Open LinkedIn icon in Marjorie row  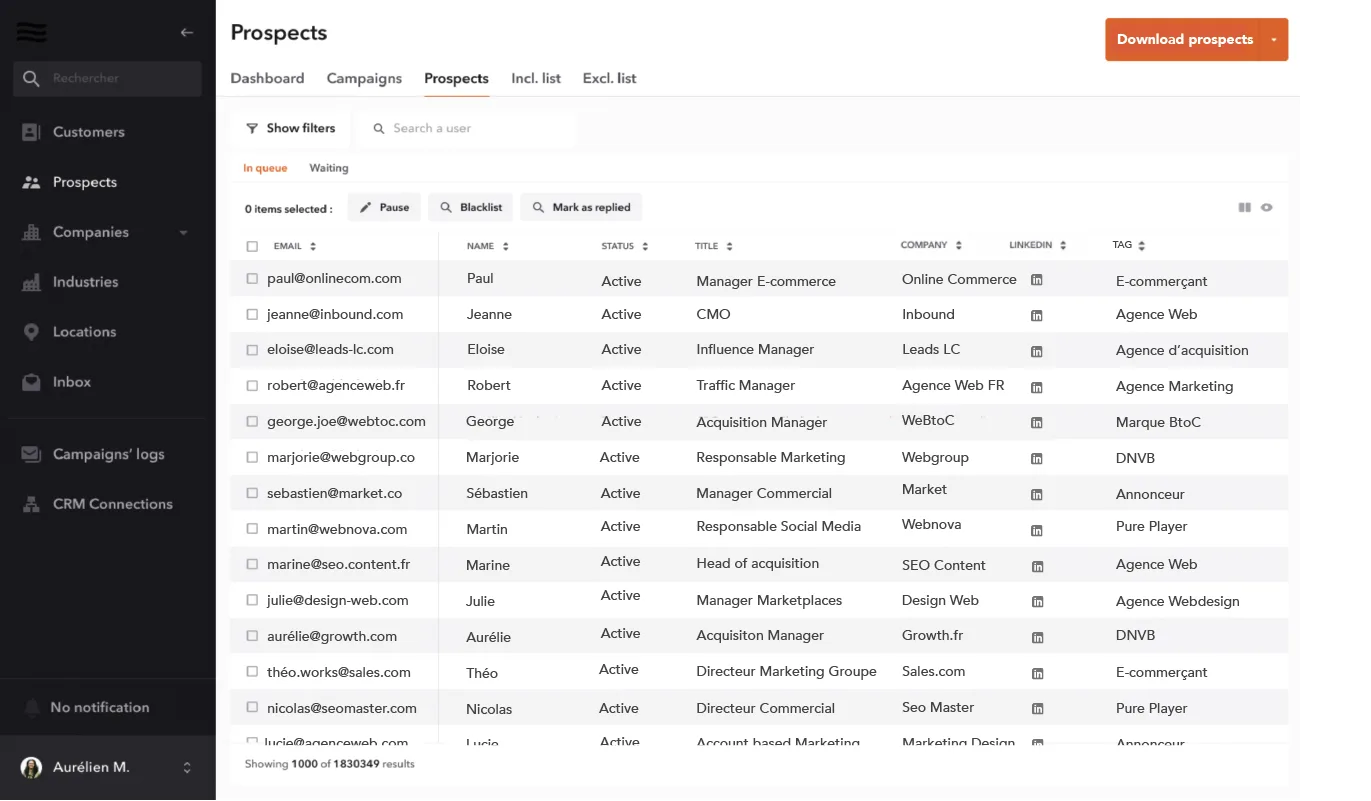click(x=1037, y=459)
